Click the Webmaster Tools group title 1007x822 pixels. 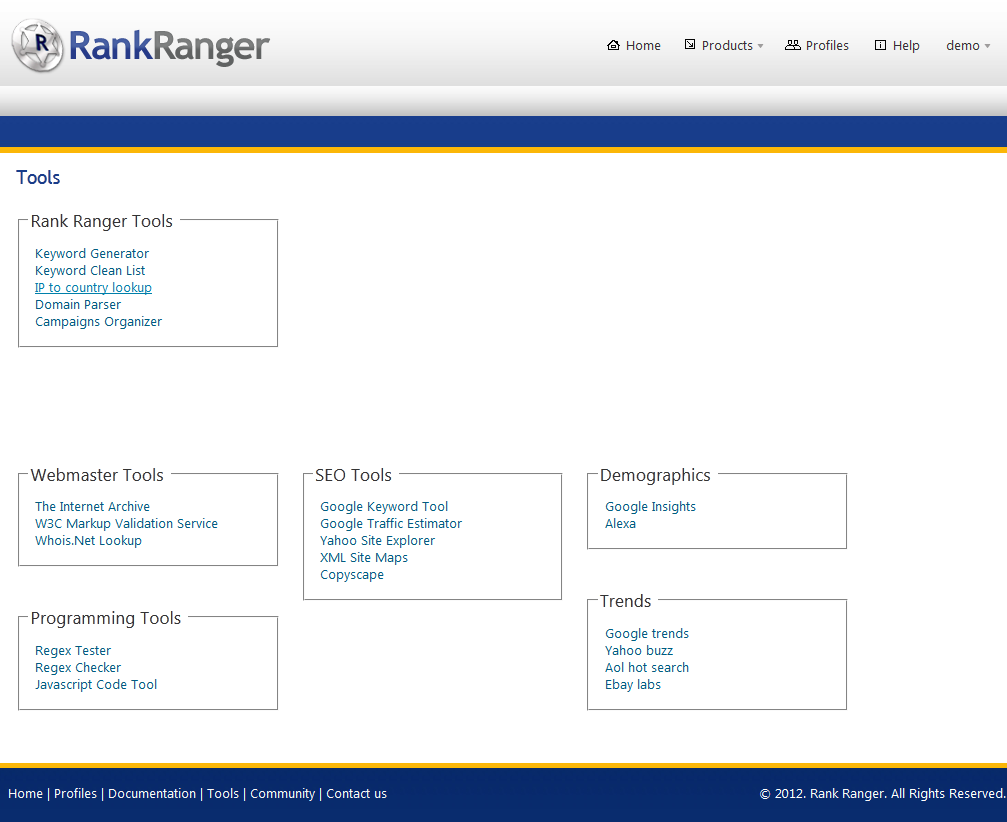97,475
